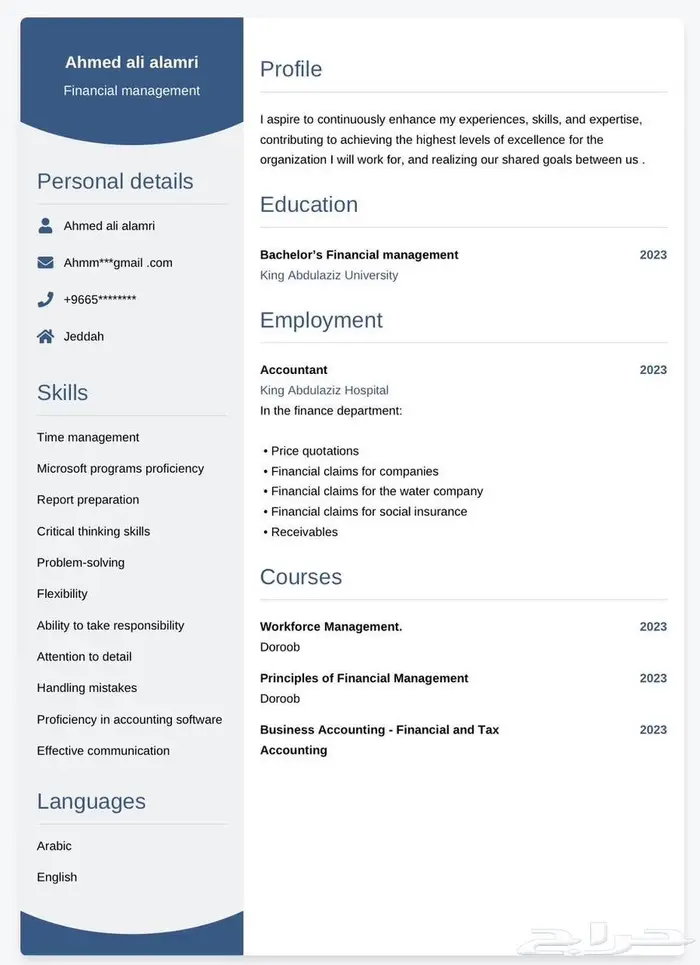
Task: Click the person icon in Personal details
Action: (x=45, y=225)
